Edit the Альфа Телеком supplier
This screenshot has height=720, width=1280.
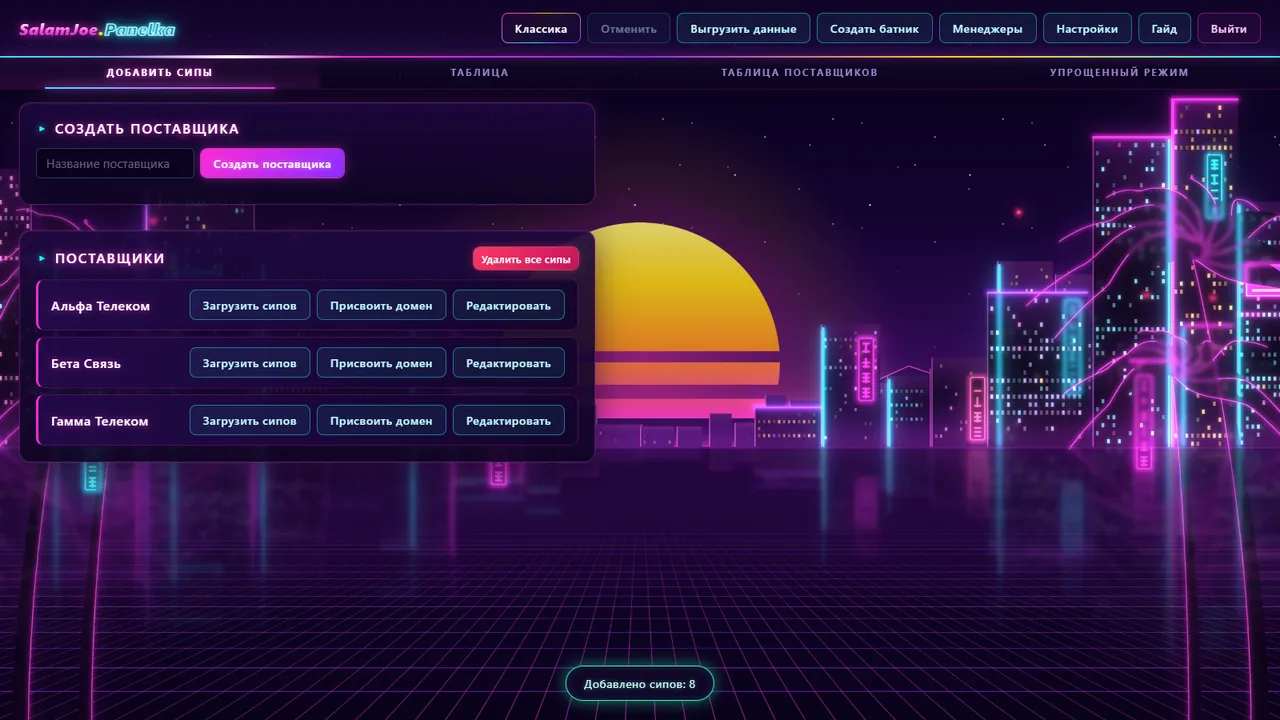[508, 305]
